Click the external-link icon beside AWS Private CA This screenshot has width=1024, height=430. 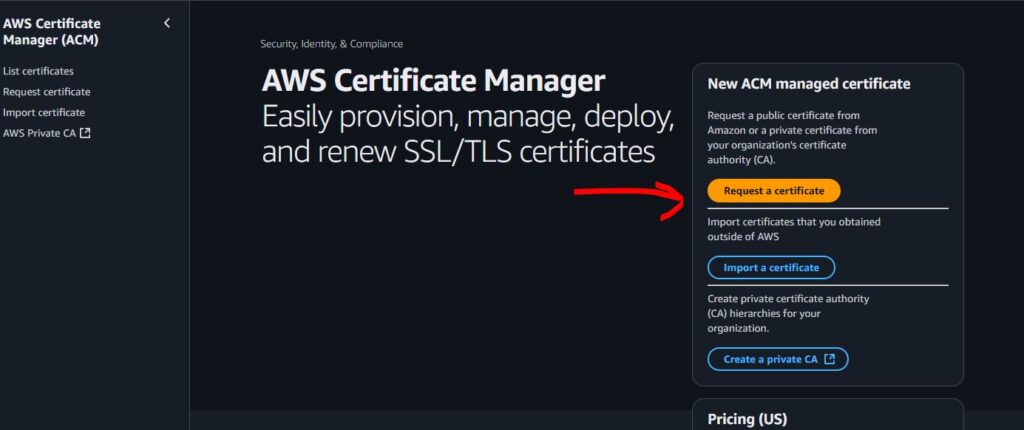(85, 133)
